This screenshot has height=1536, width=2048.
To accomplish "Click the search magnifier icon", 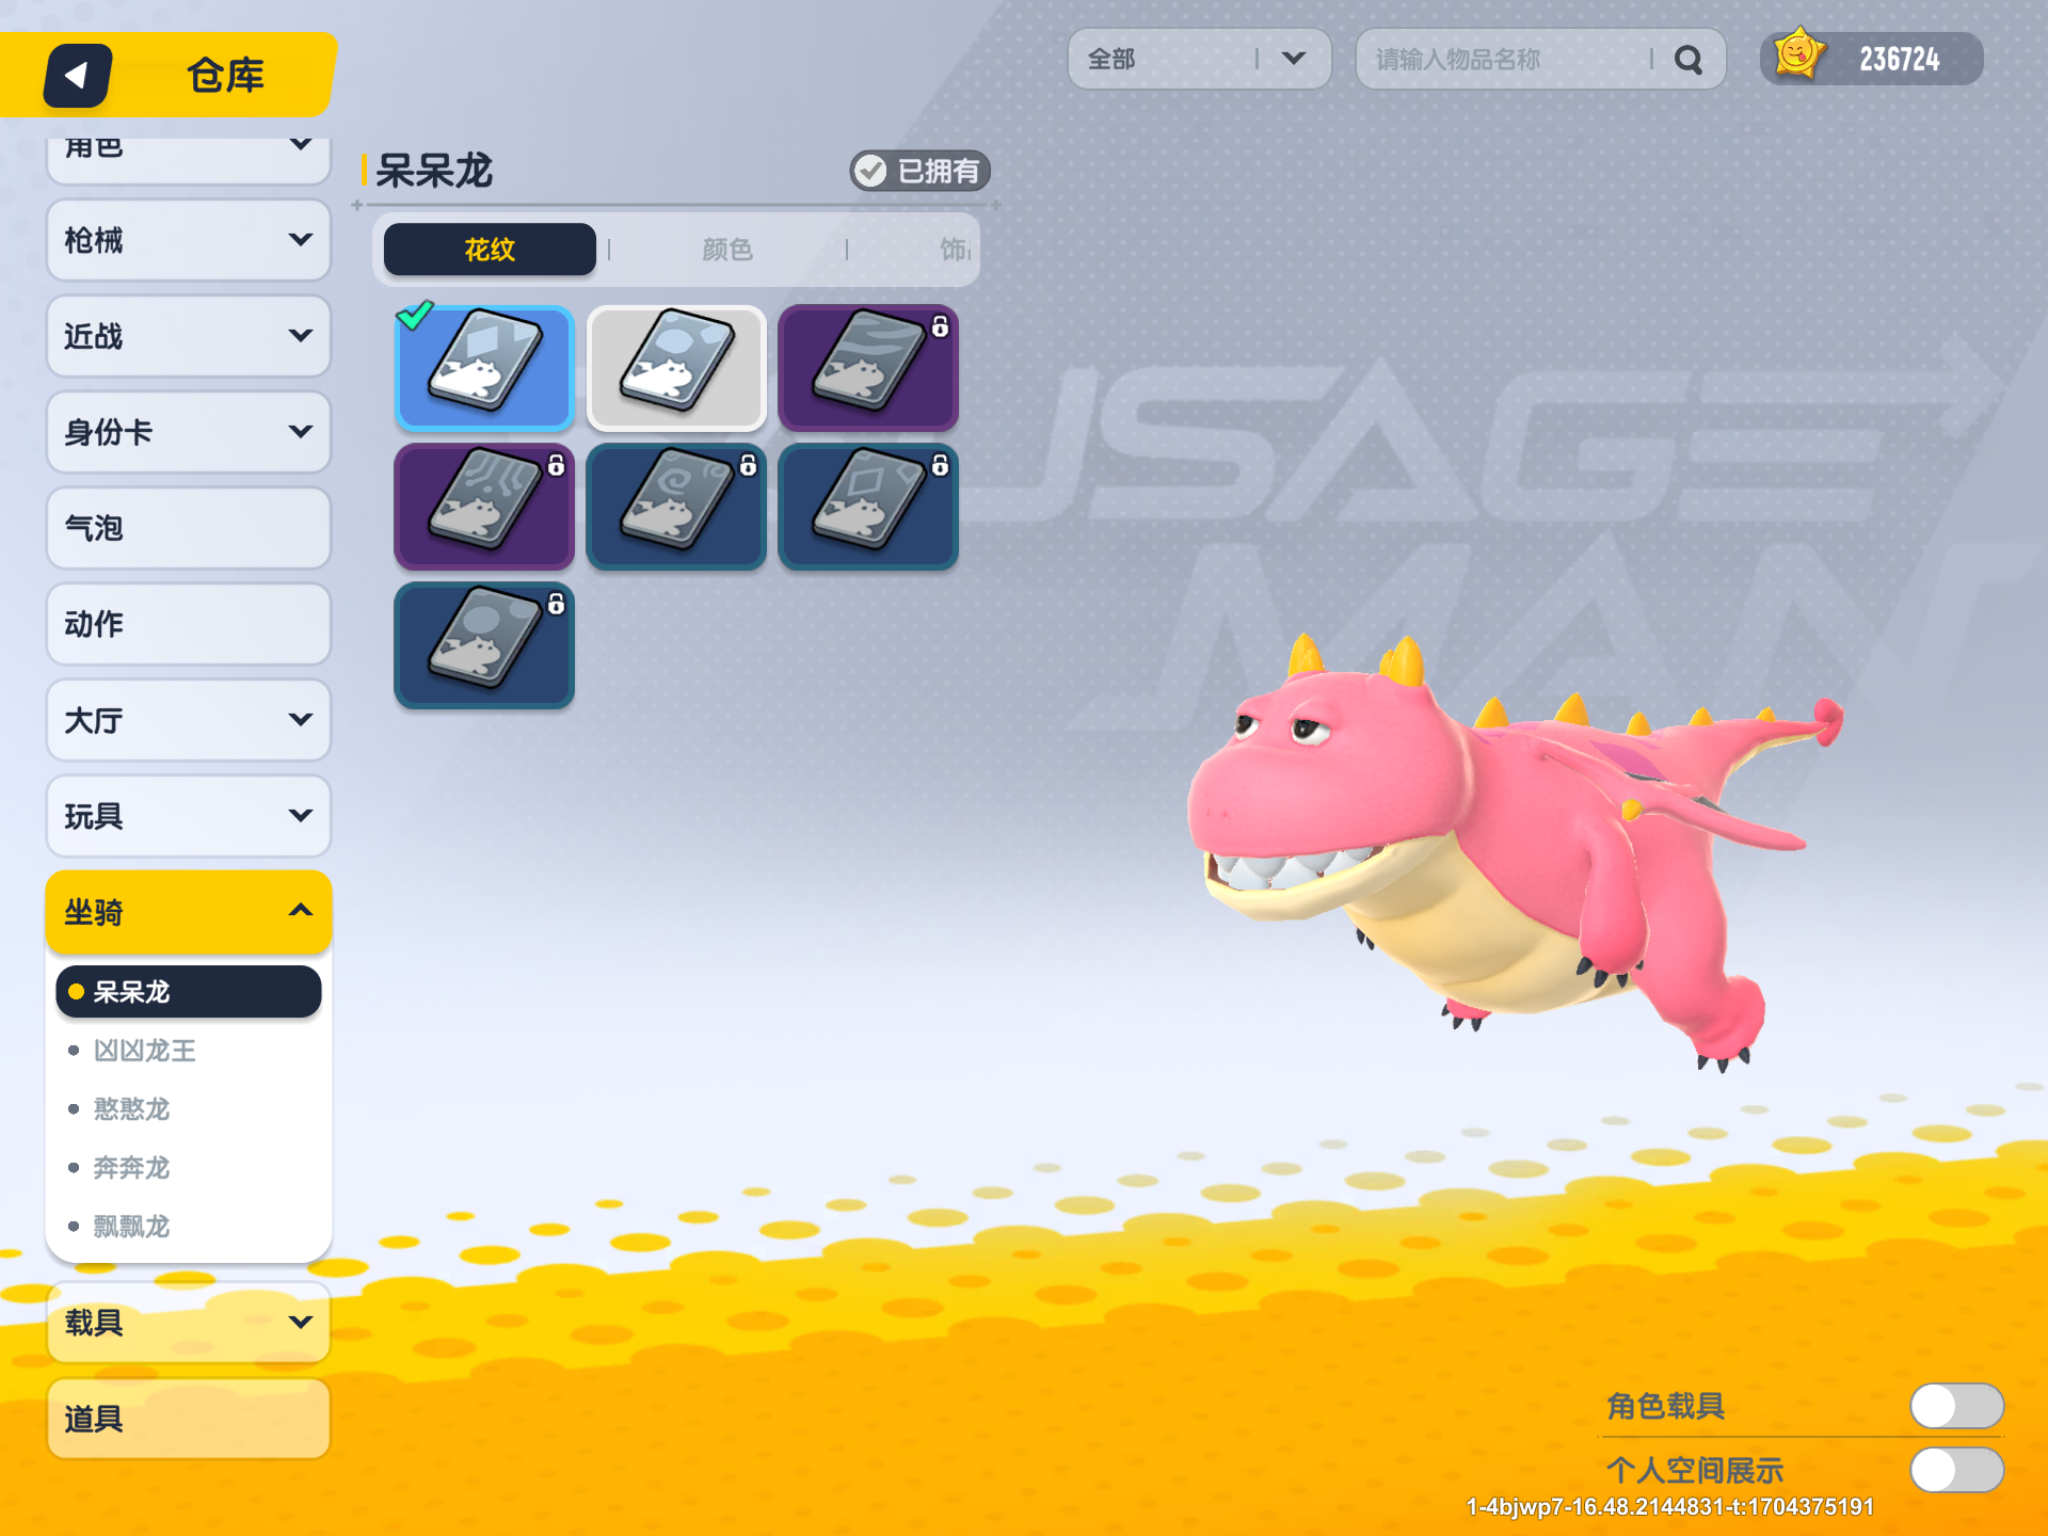I will pos(1688,60).
